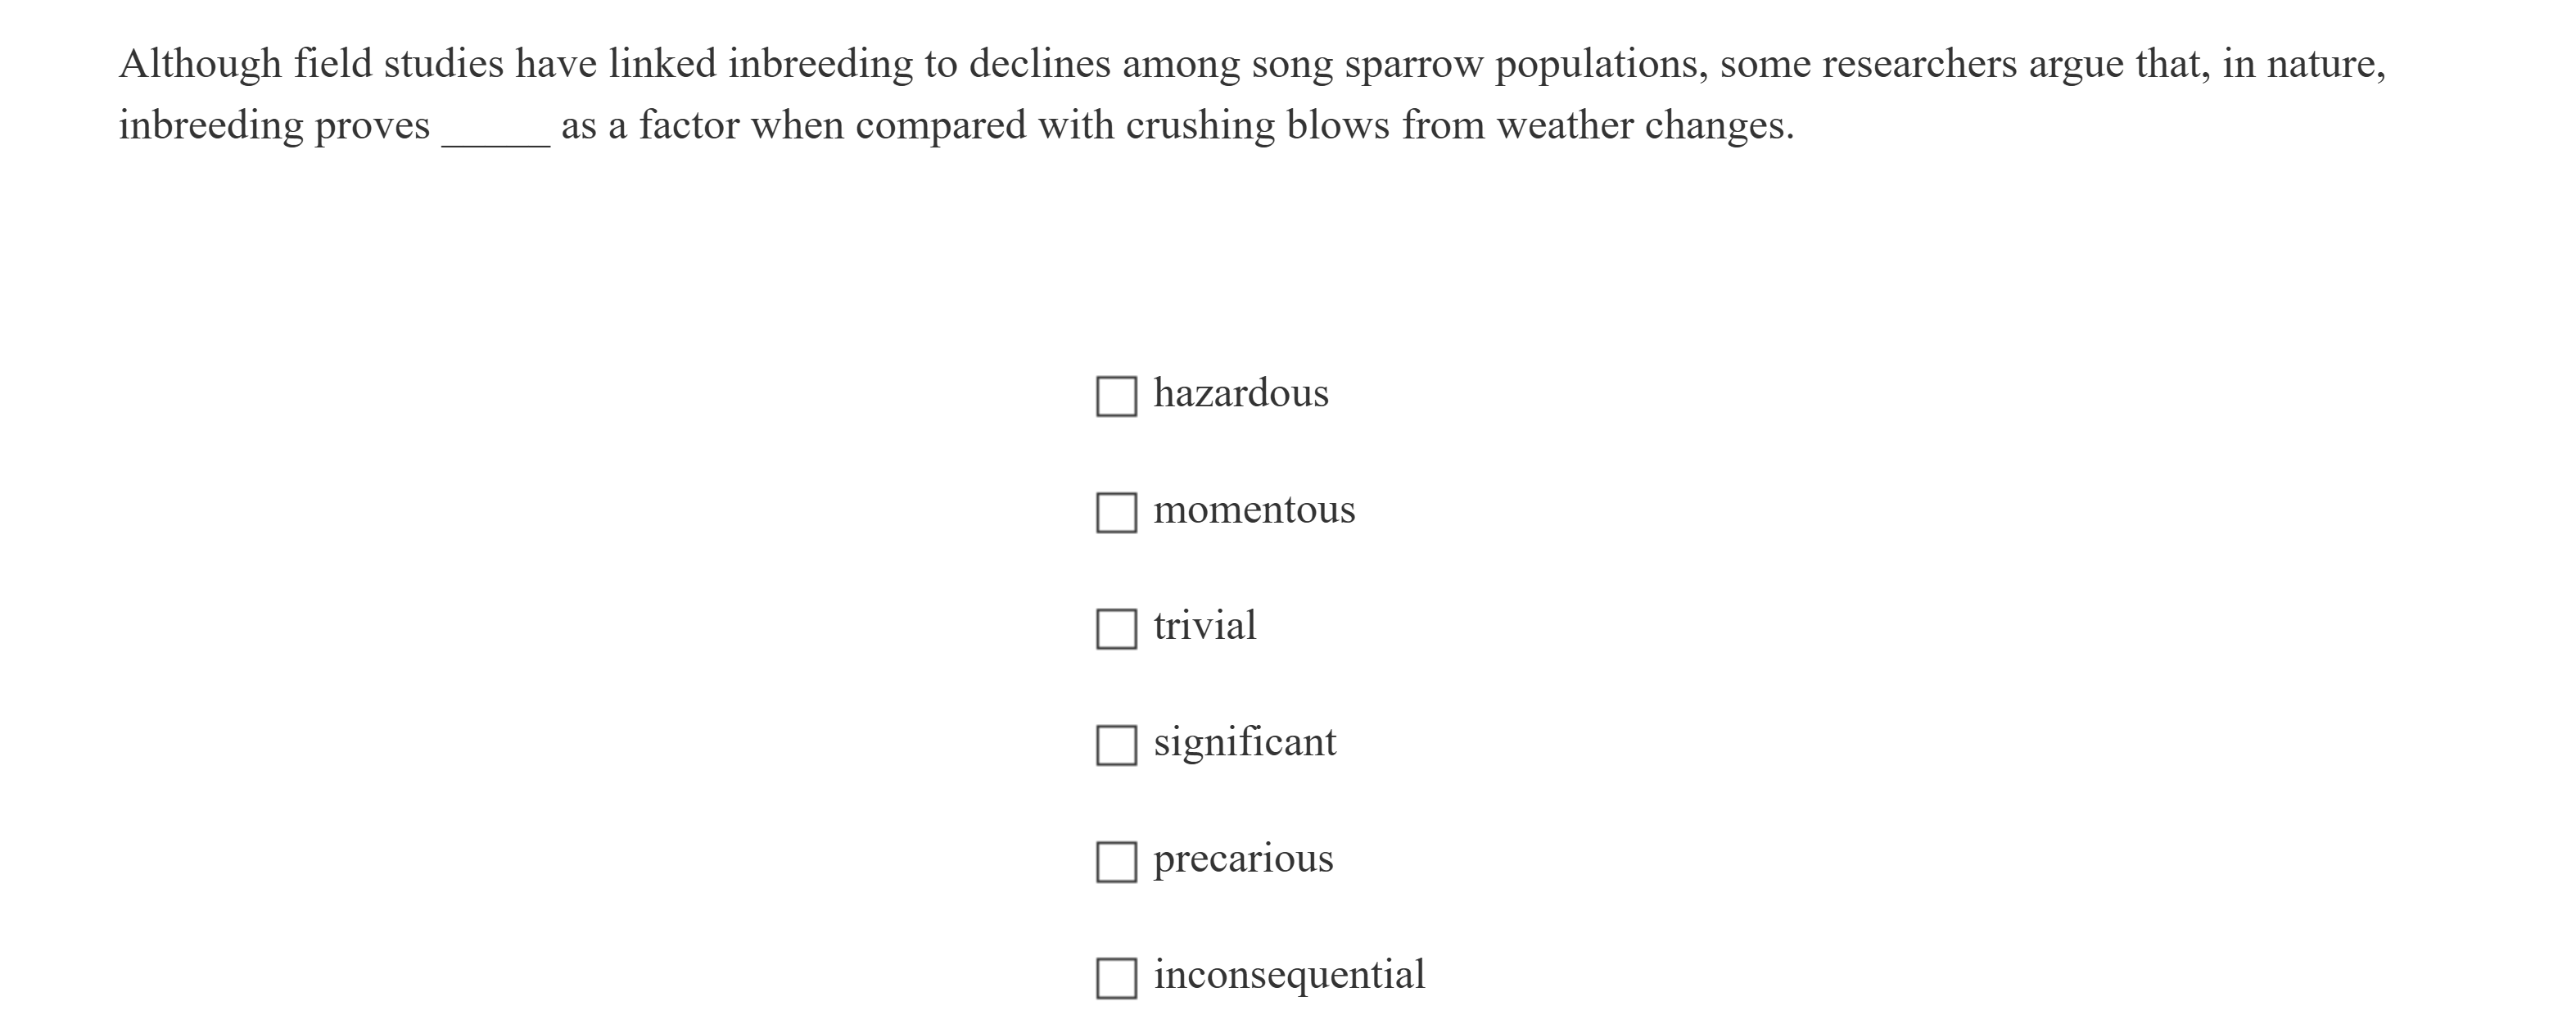Click the 'trivial' answer label text
Viewport: 2576px width, 1024px height.
(1205, 626)
